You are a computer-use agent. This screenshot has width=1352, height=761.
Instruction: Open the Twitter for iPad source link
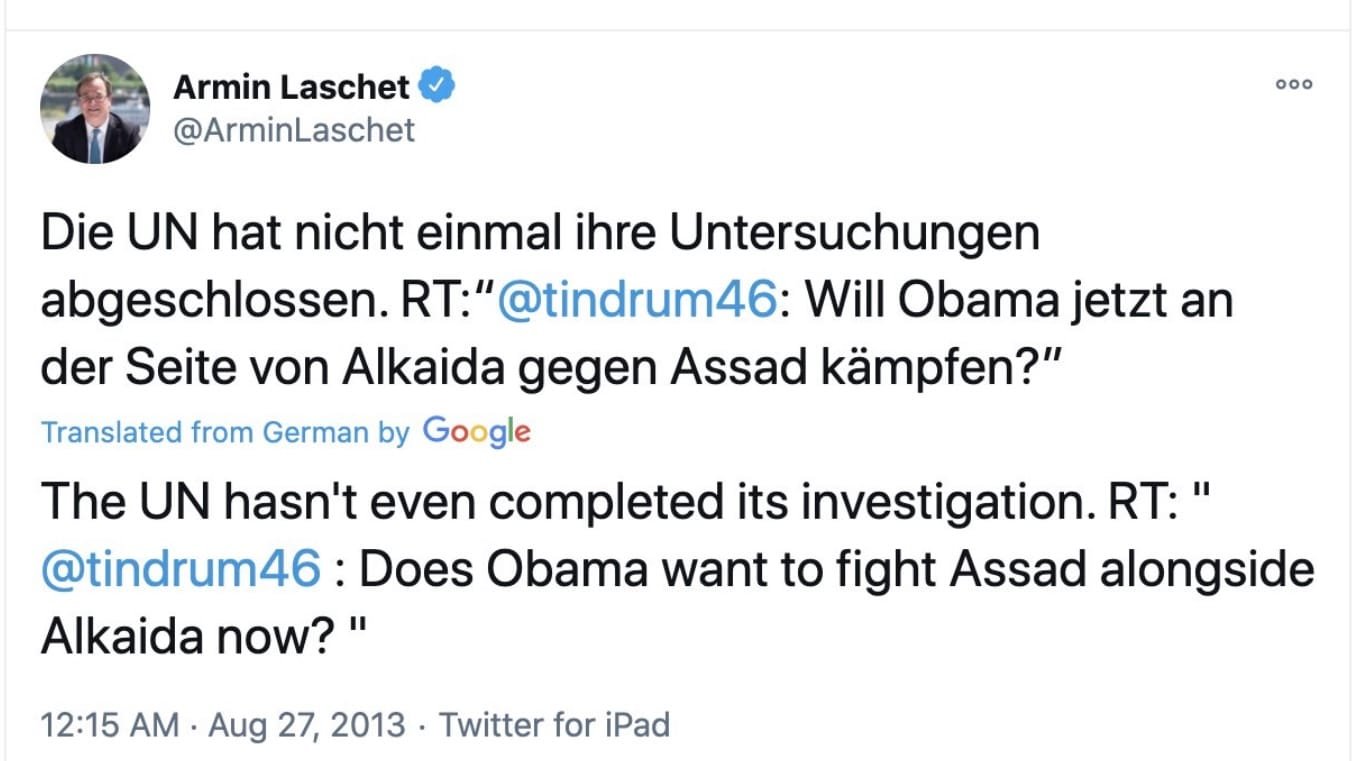[555, 724]
